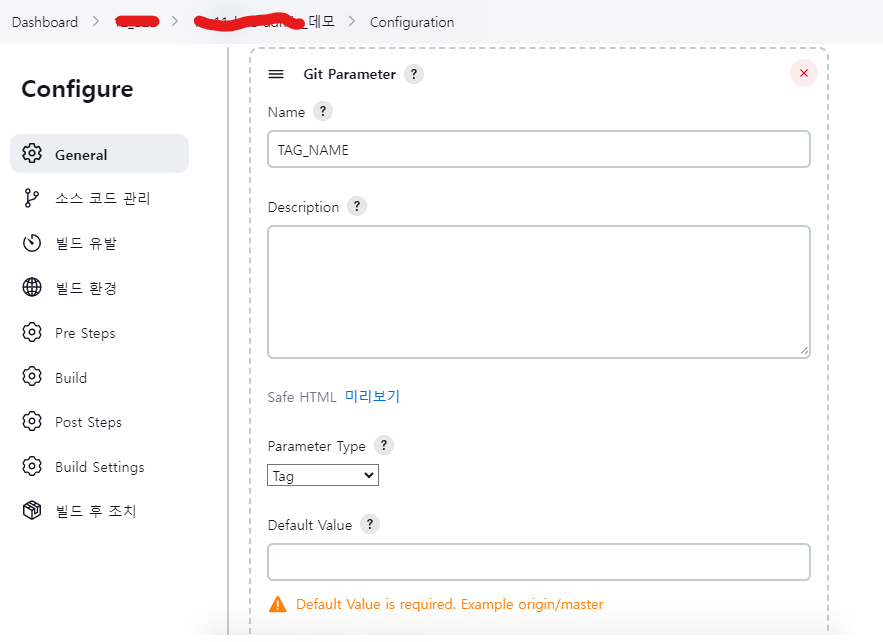The width and height of the screenshot is (883, 642).
Task: Click the 빌드 환경 globe icon
Action: [x=32, y=287]
